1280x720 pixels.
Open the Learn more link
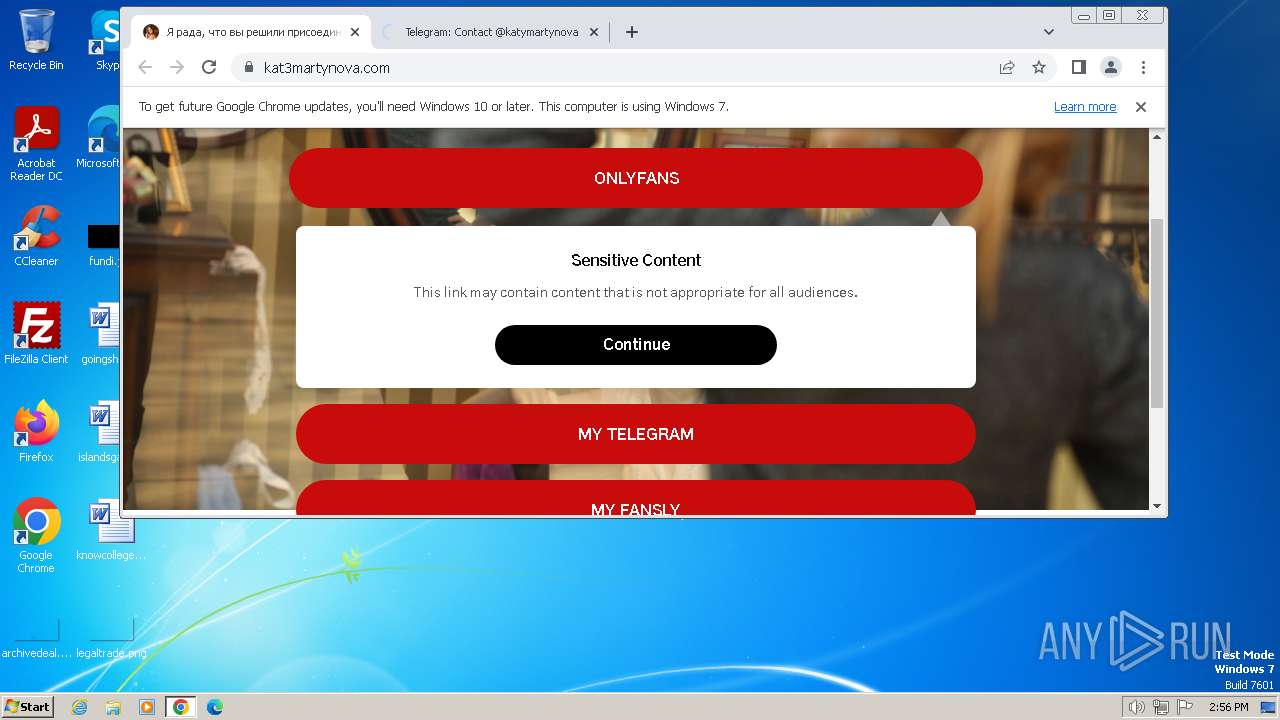pyautogui.click(x=1085, y=107)
